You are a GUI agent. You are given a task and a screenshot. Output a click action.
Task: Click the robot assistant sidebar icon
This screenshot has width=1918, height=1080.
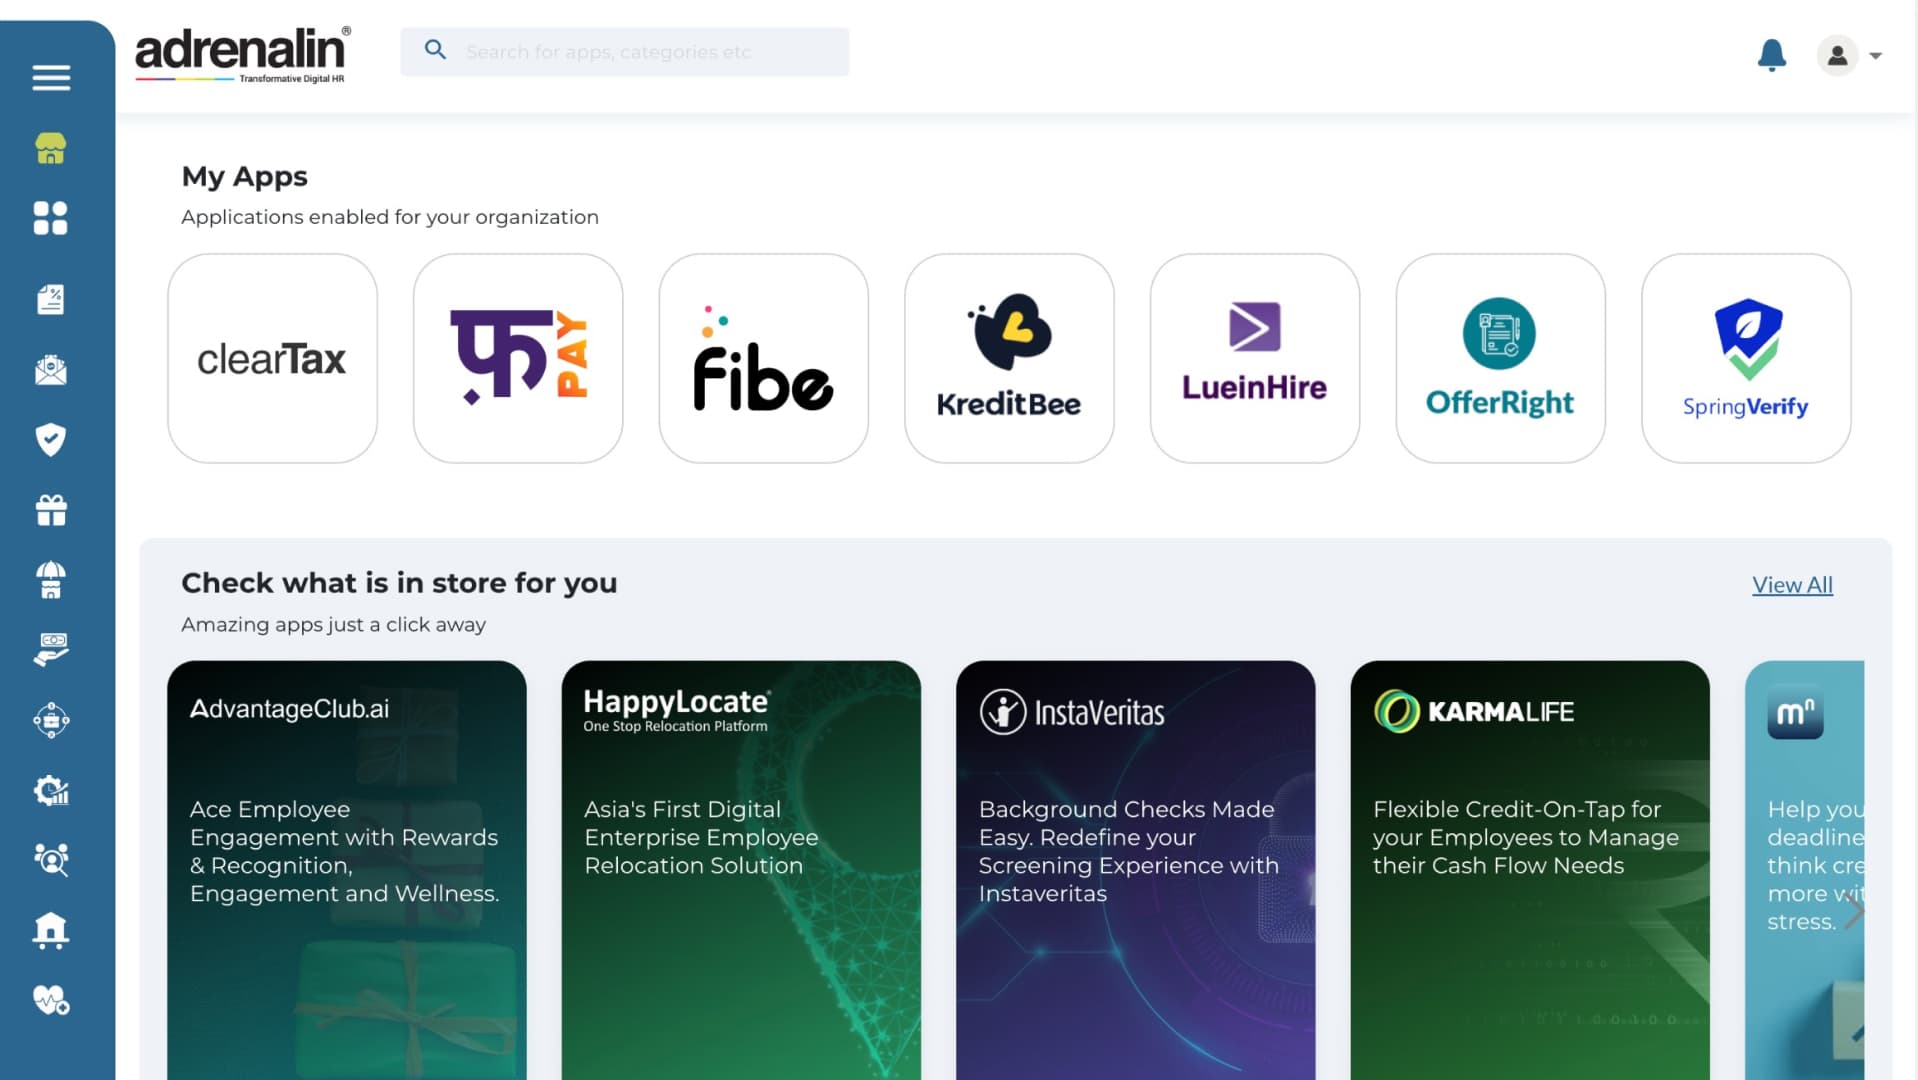[51, 720]
